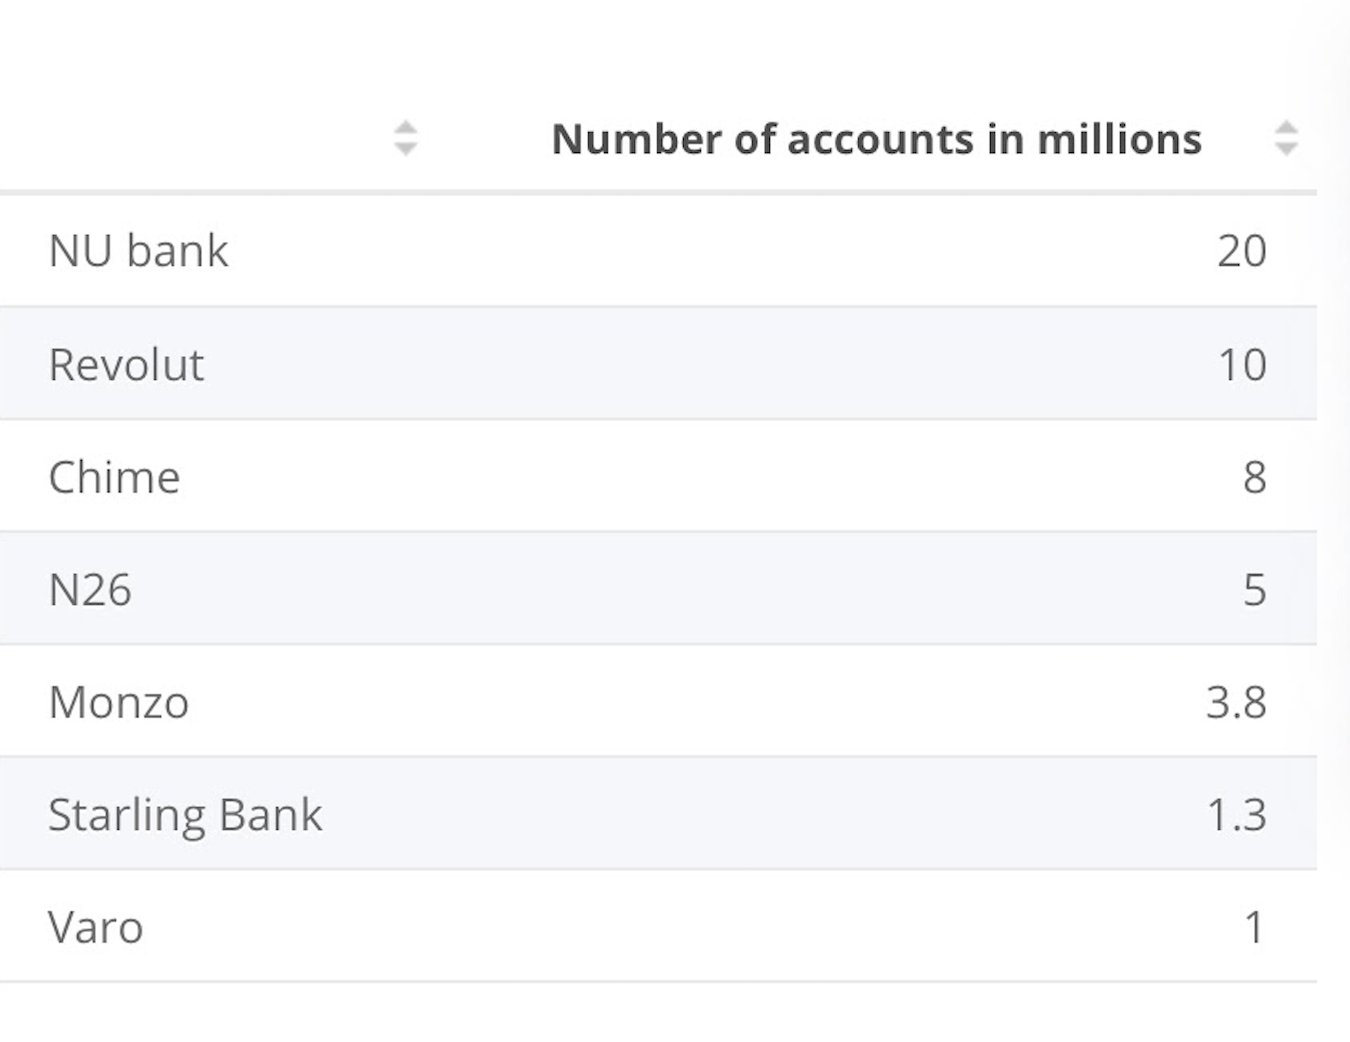1350x1042 pixels.
Task: Select the N26 row label
Action: [90, 590]
